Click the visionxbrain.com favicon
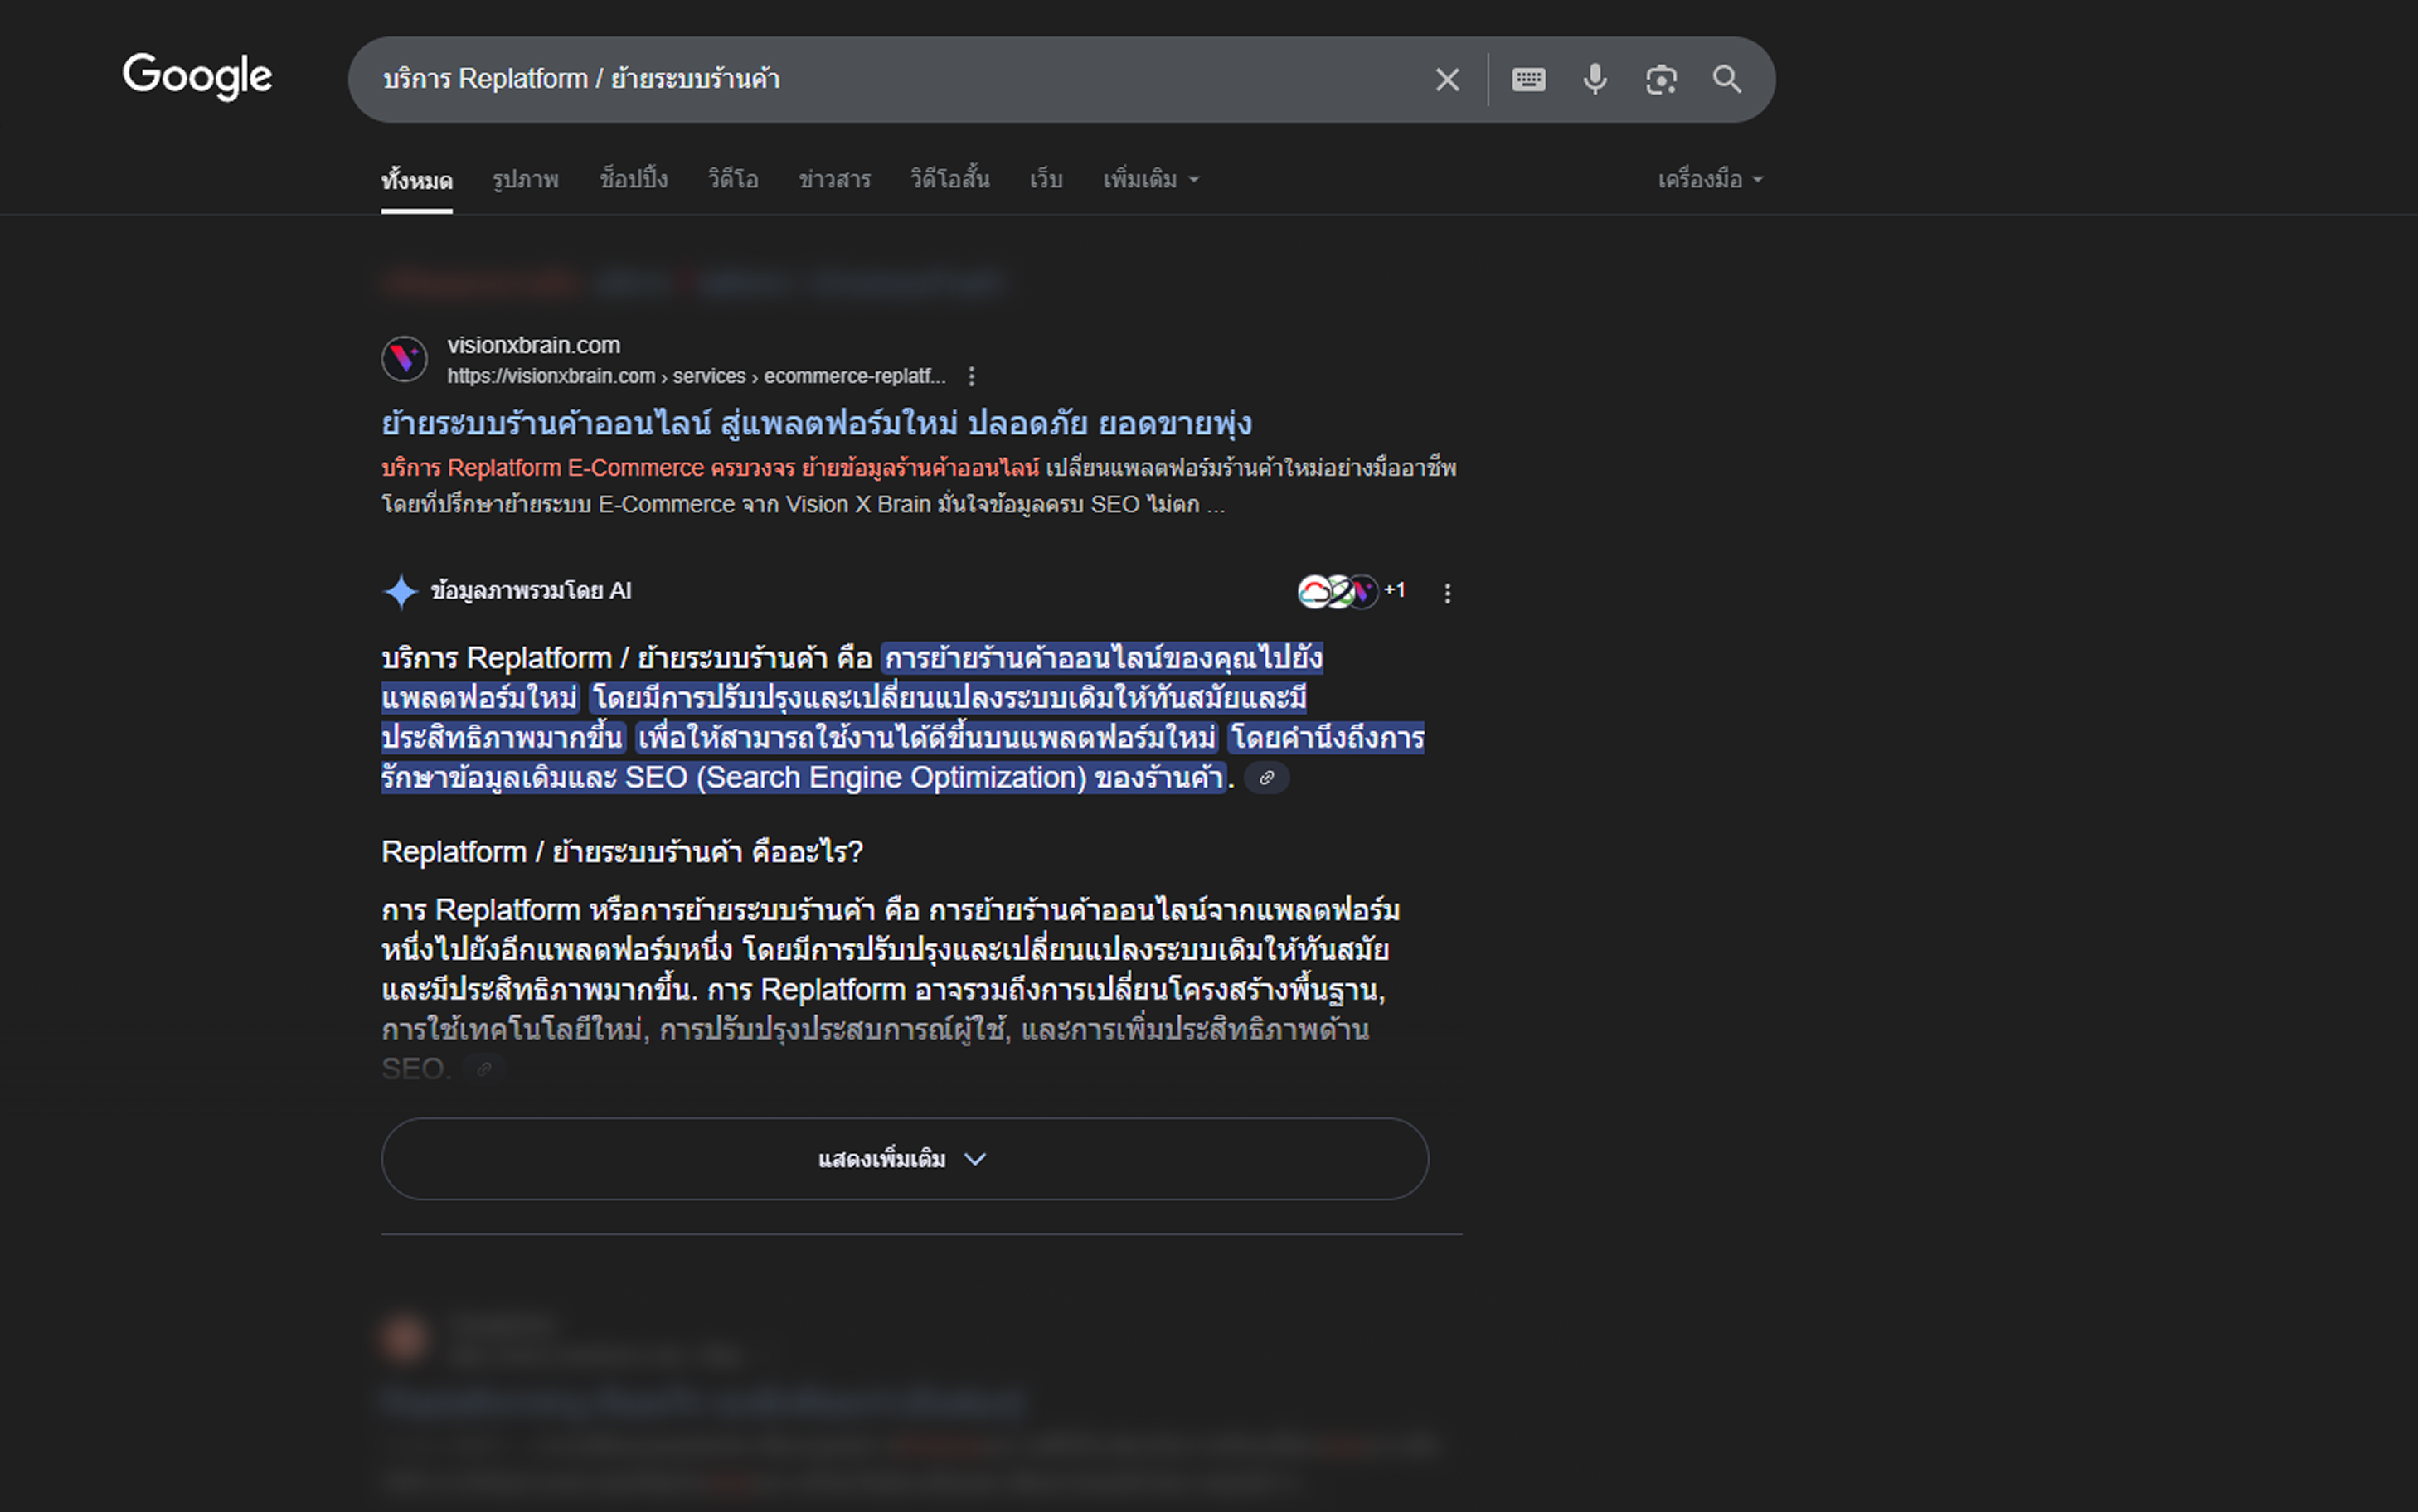 [405, 359]
